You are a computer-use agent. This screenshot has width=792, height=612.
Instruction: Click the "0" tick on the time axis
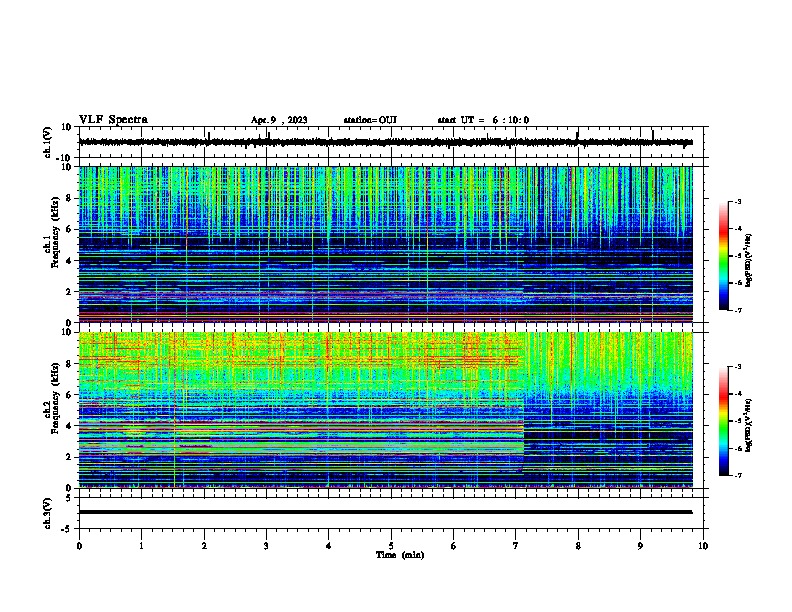pyautogui.click(x=79, y=546)
